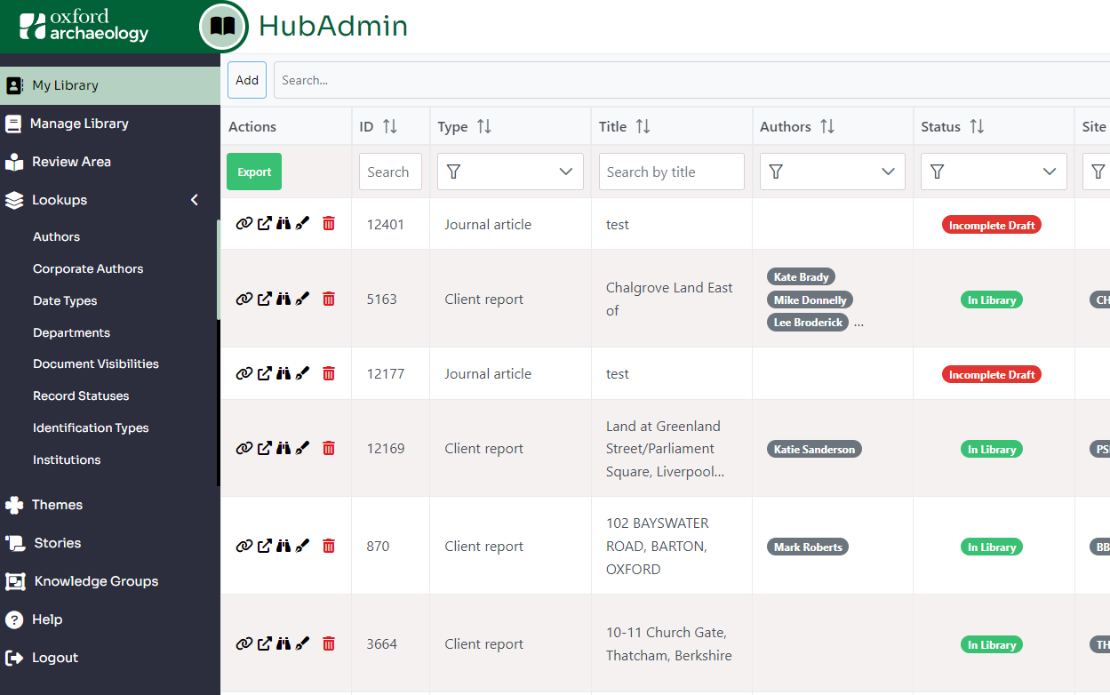Click link icon for record 3664
Viewport: 1110px width, 695px height.
click(244, 643)
